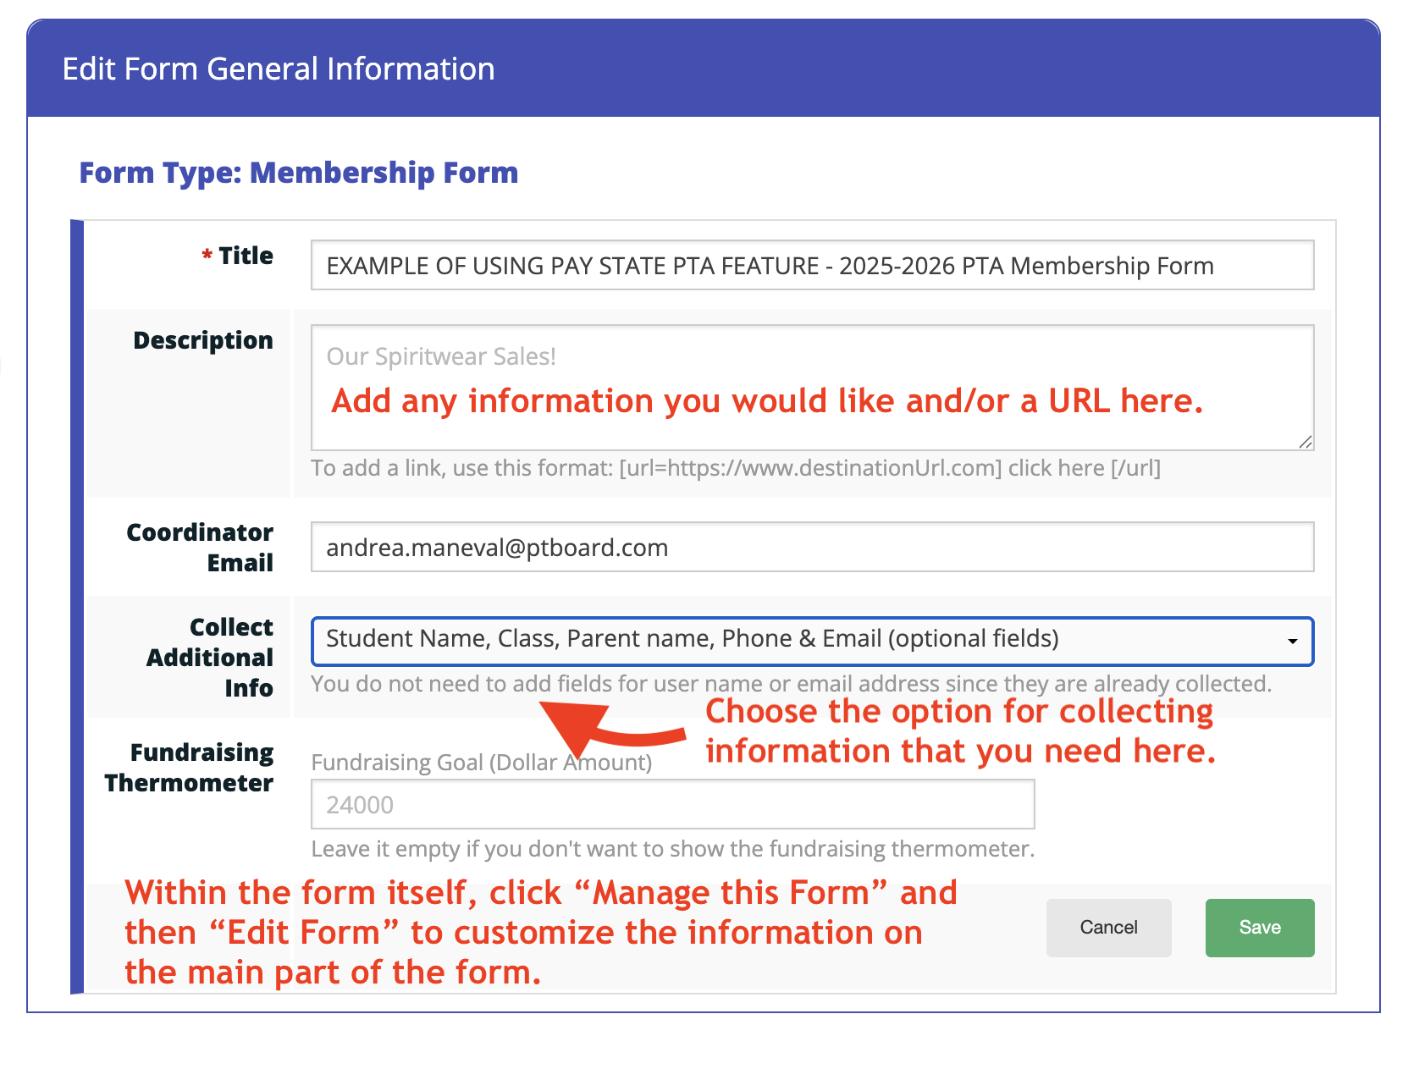Click the Description field label

(x=203, y=341)
